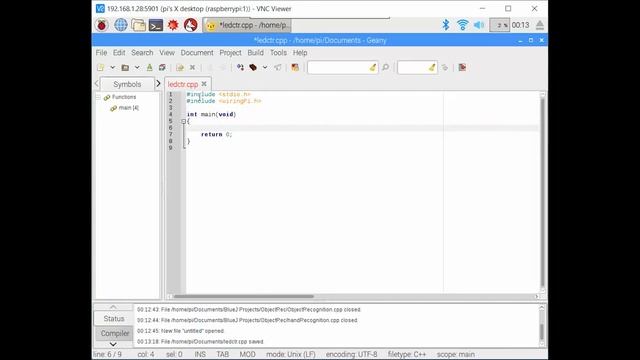Click 'mode: Unix (LF)' in status bar
This screenshot has height=360, width=640.
291,354
